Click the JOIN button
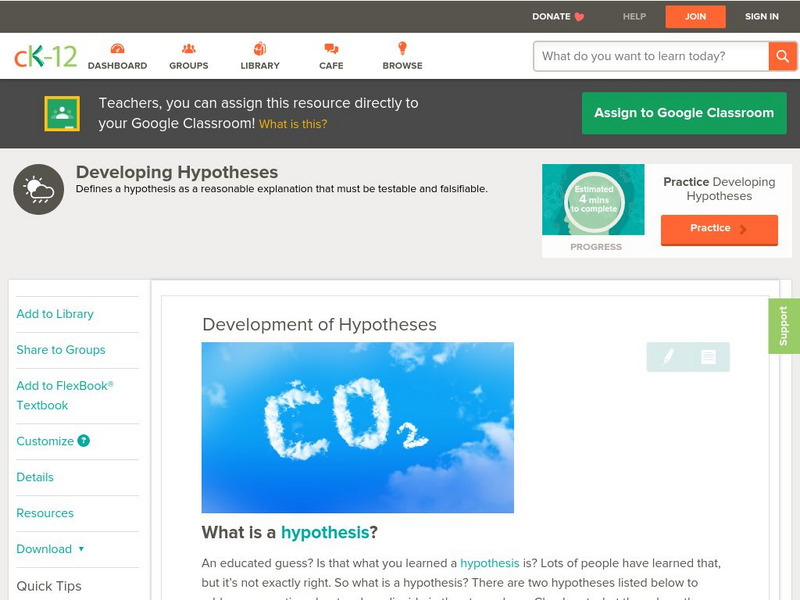The height and width of the screenshot is (600, 800). [695, 17]
